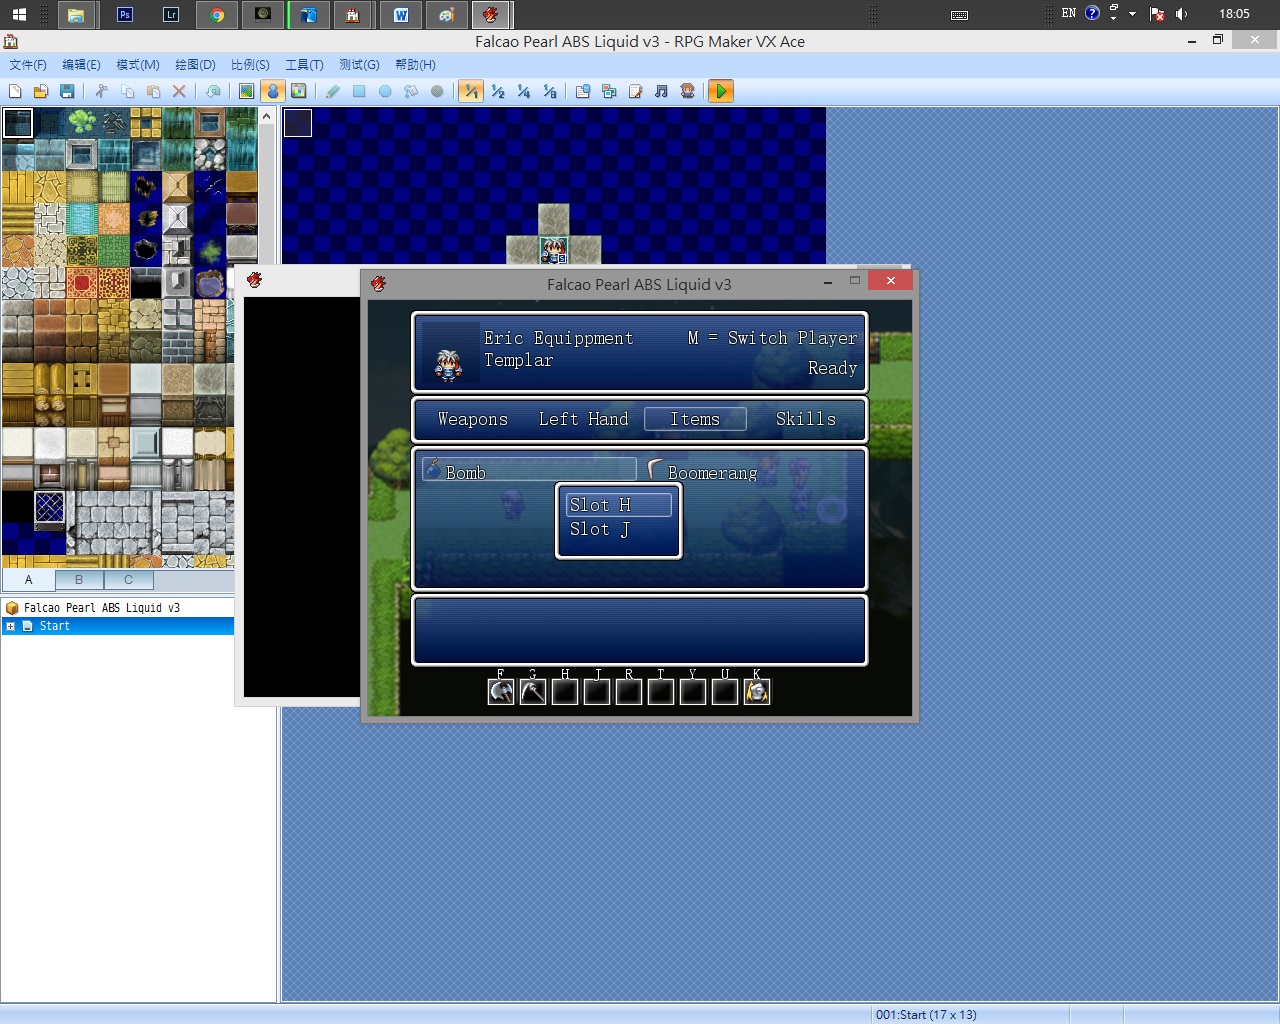1280x1024 pixels.
Task: Click the Undo toolbar icon
Action: pyautogui.click(x=213, y=91)
